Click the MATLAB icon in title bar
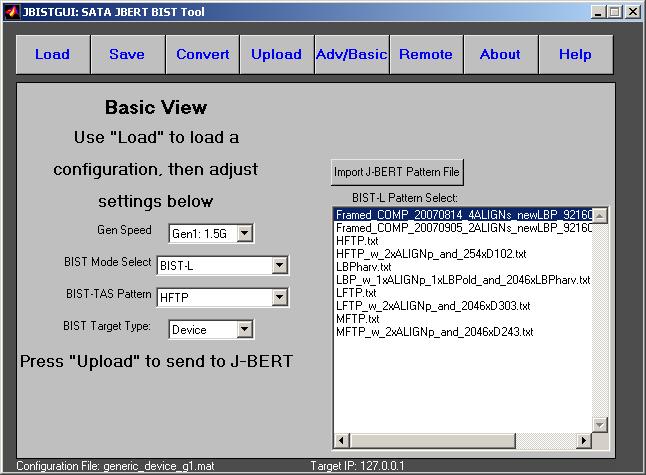 pos(12,12)
